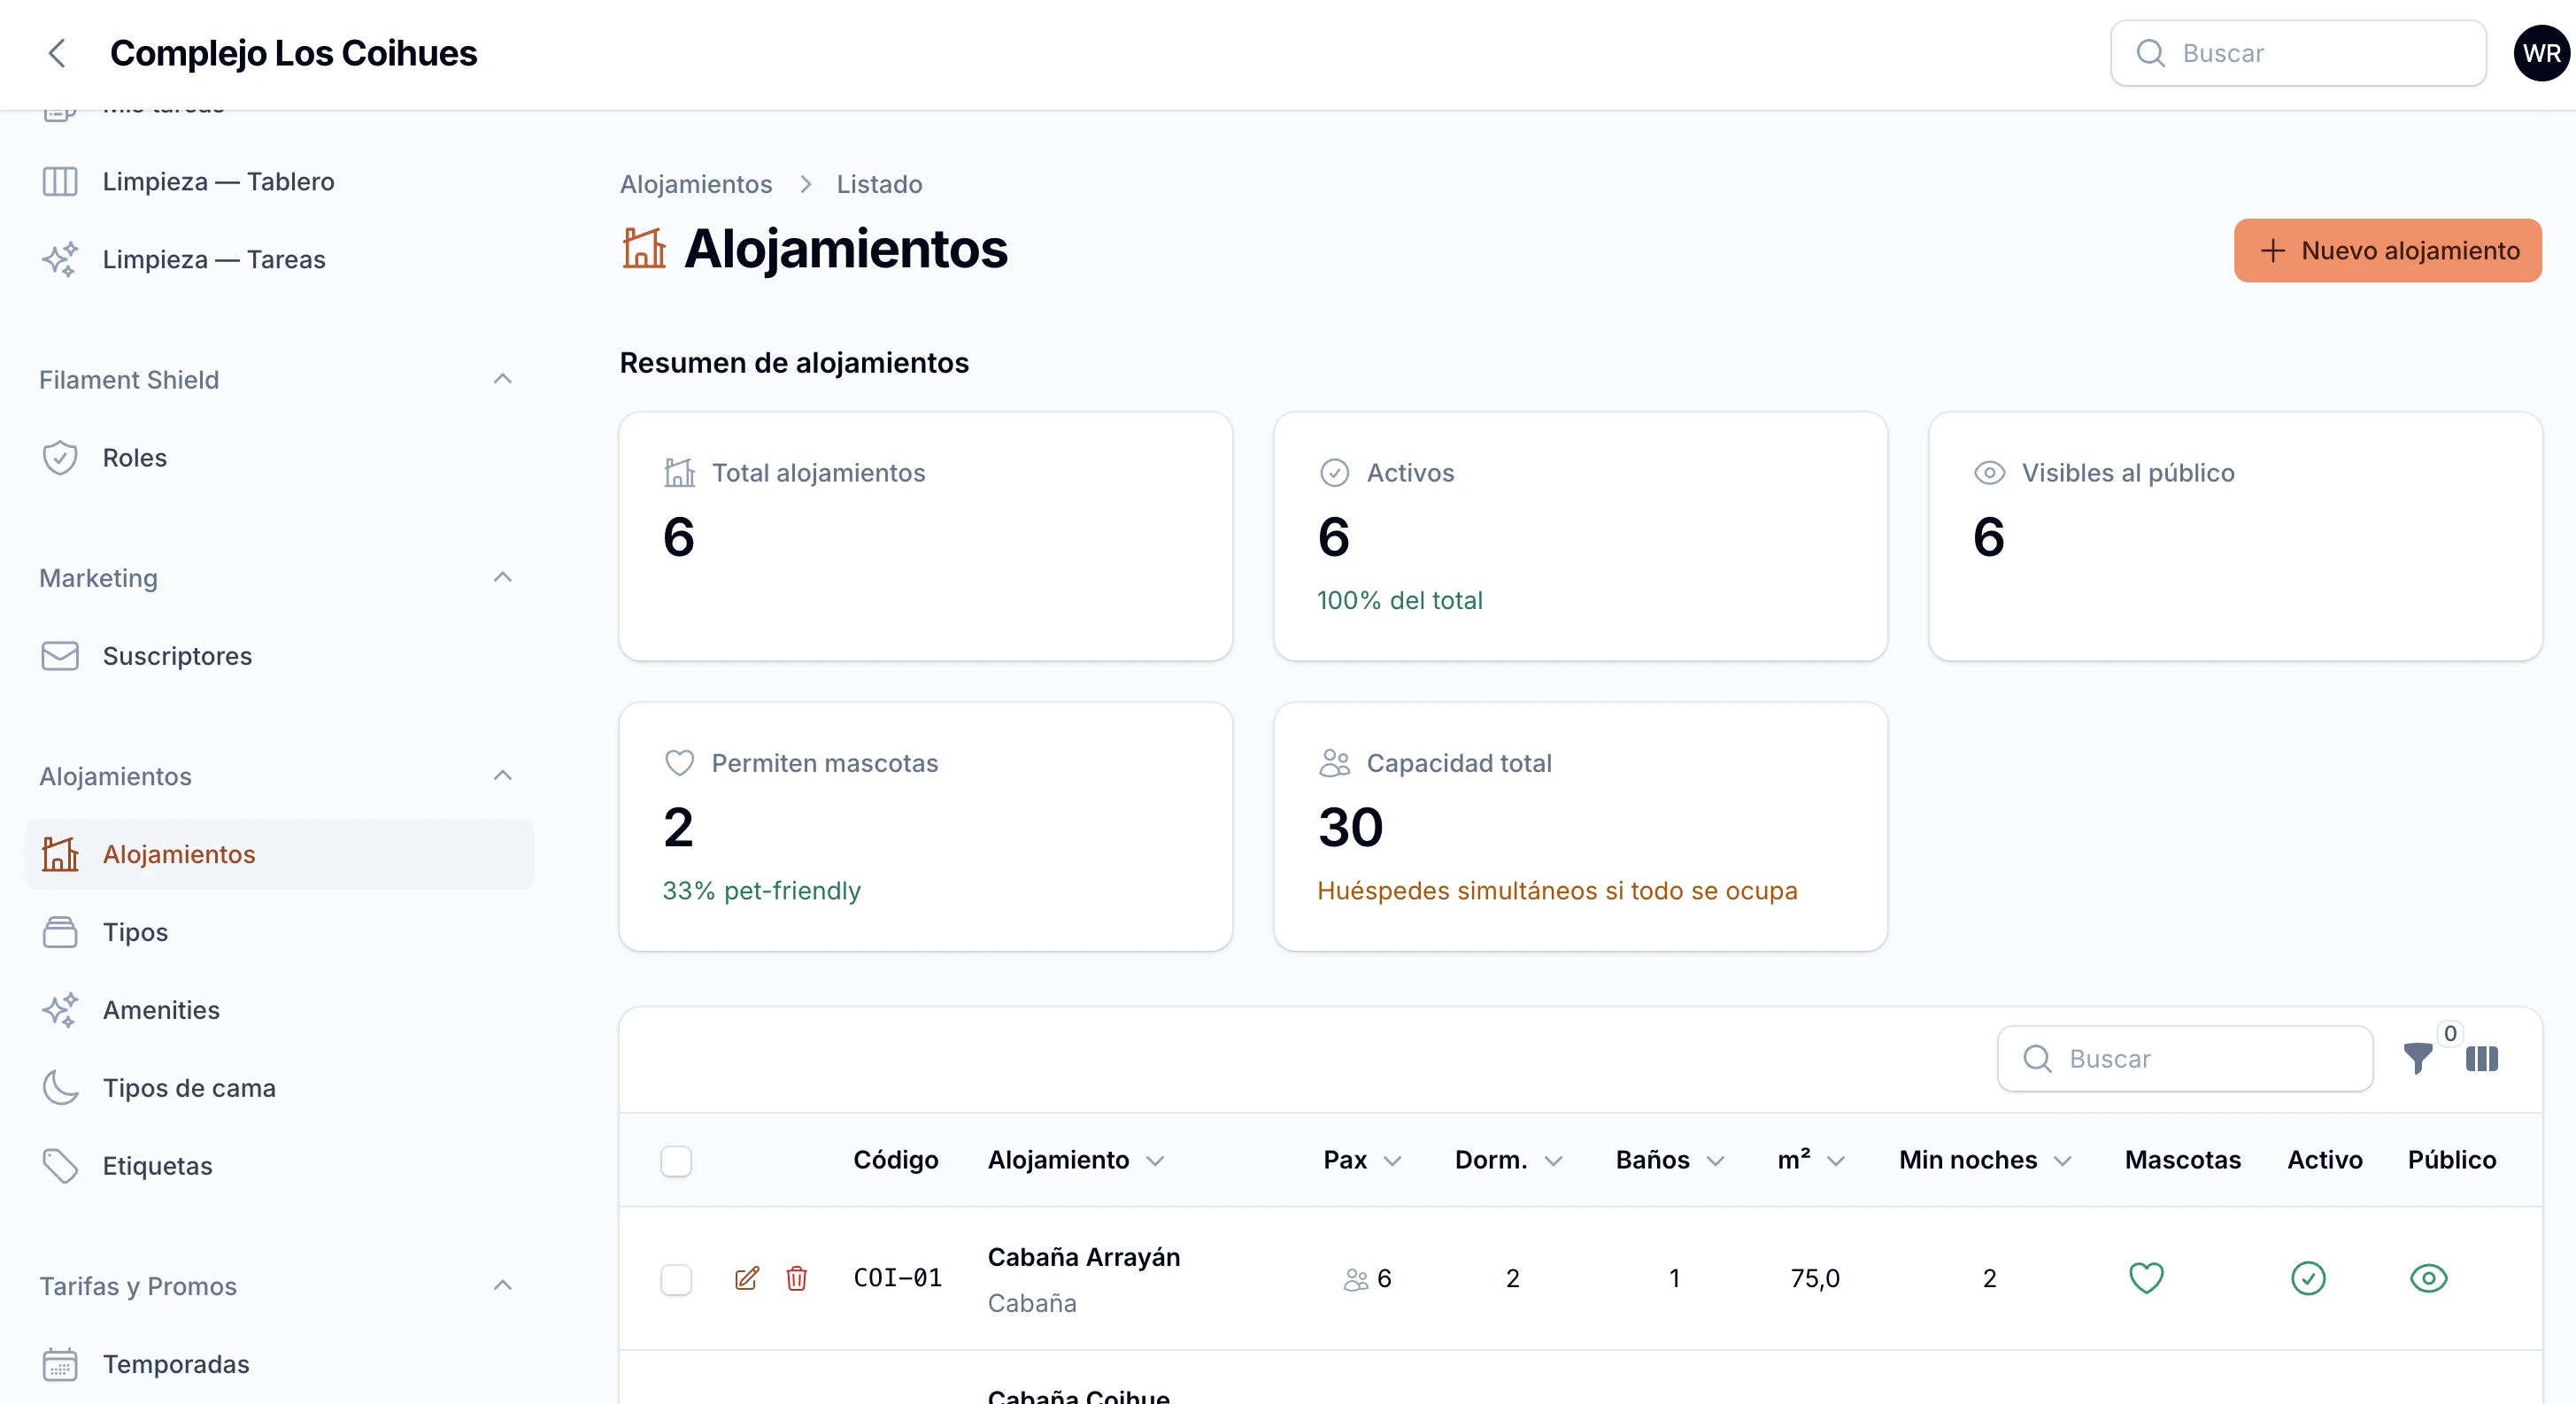Click the Roles shield icon
This screenshot has height=1404, width=2576.
(60, 457)
